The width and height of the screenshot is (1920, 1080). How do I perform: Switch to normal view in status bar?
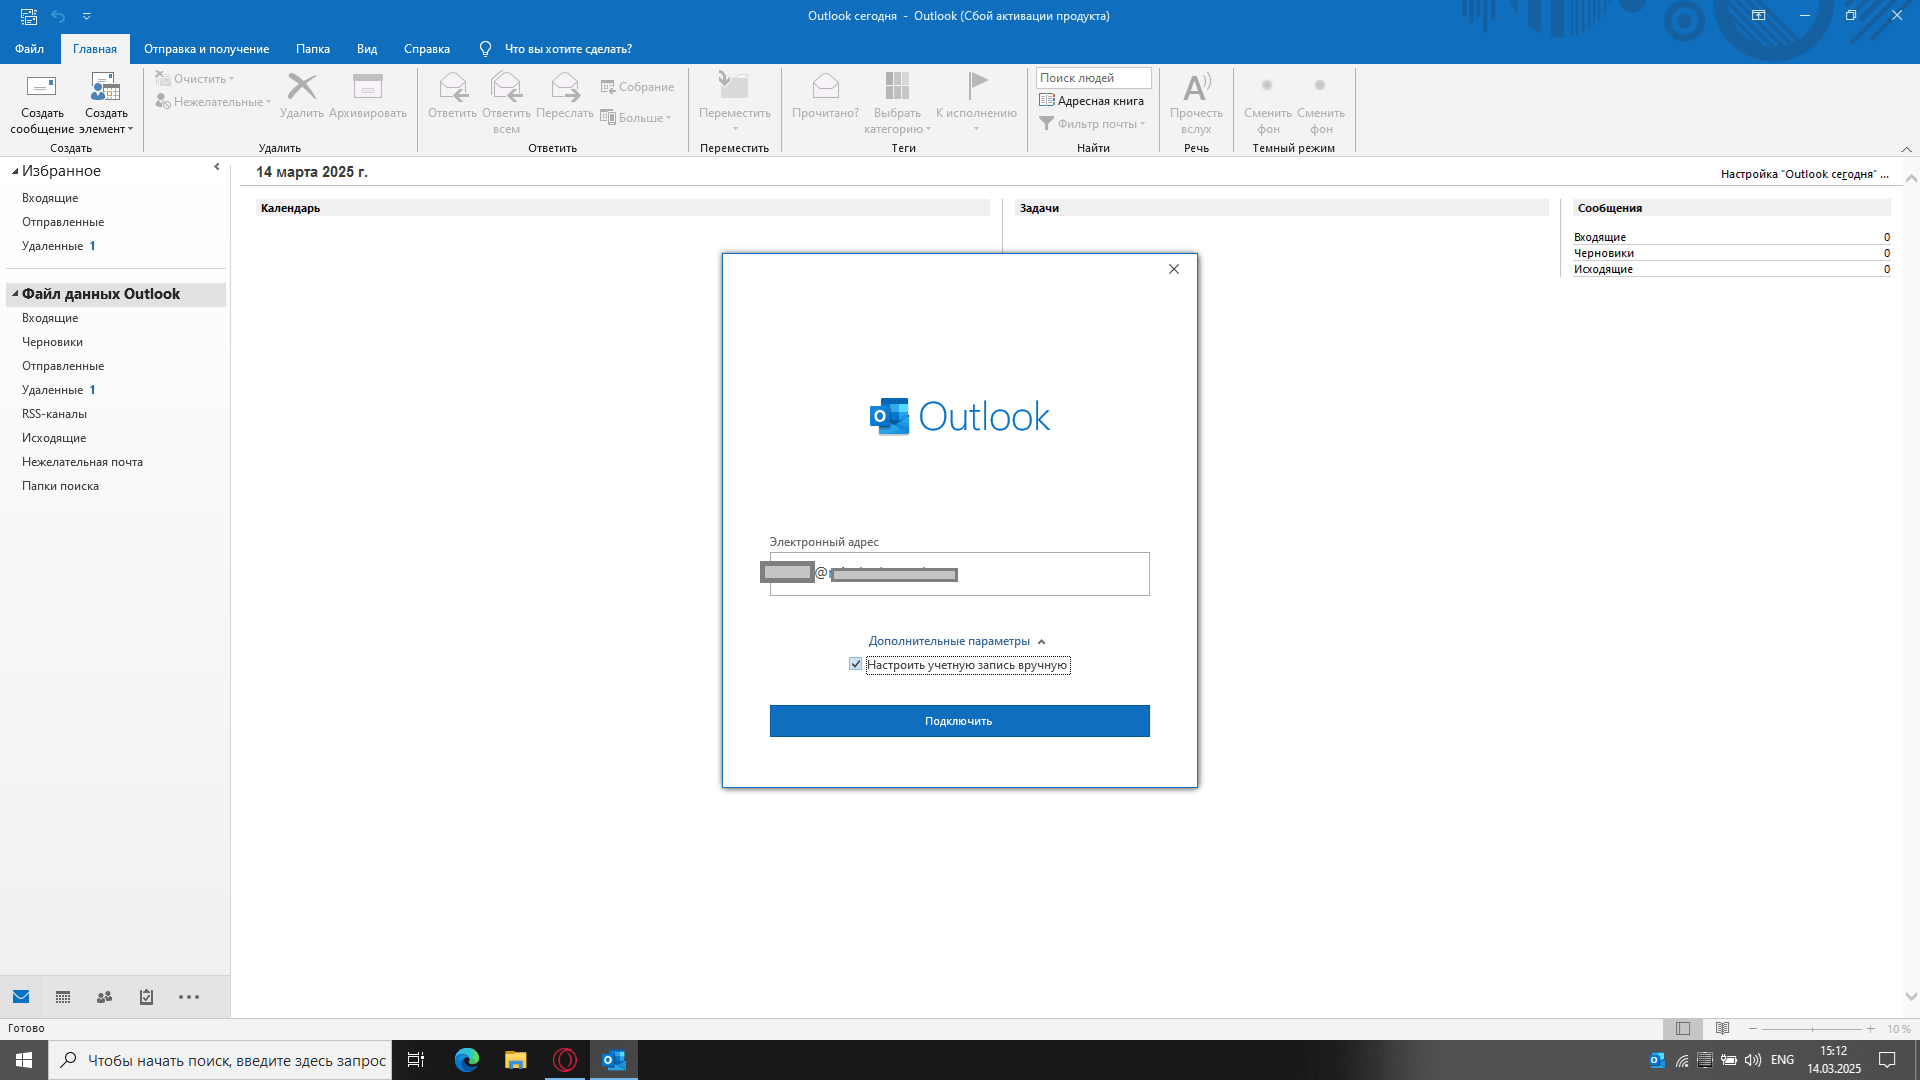pos(1683,1028)
